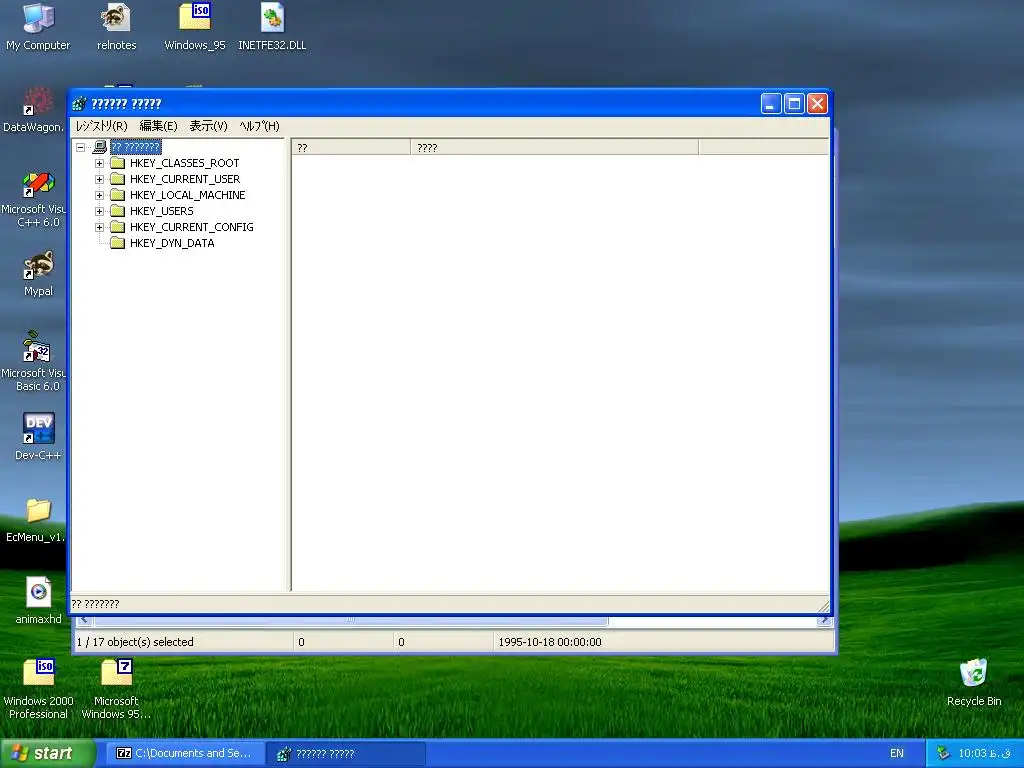Select HKEY_USERS label

(161, 211)
